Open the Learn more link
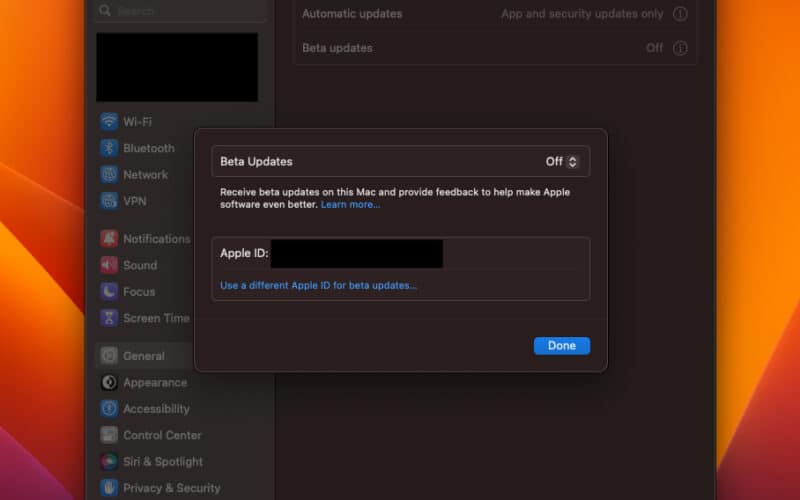This screenshot has height=500, width=800. pos(350,205)
